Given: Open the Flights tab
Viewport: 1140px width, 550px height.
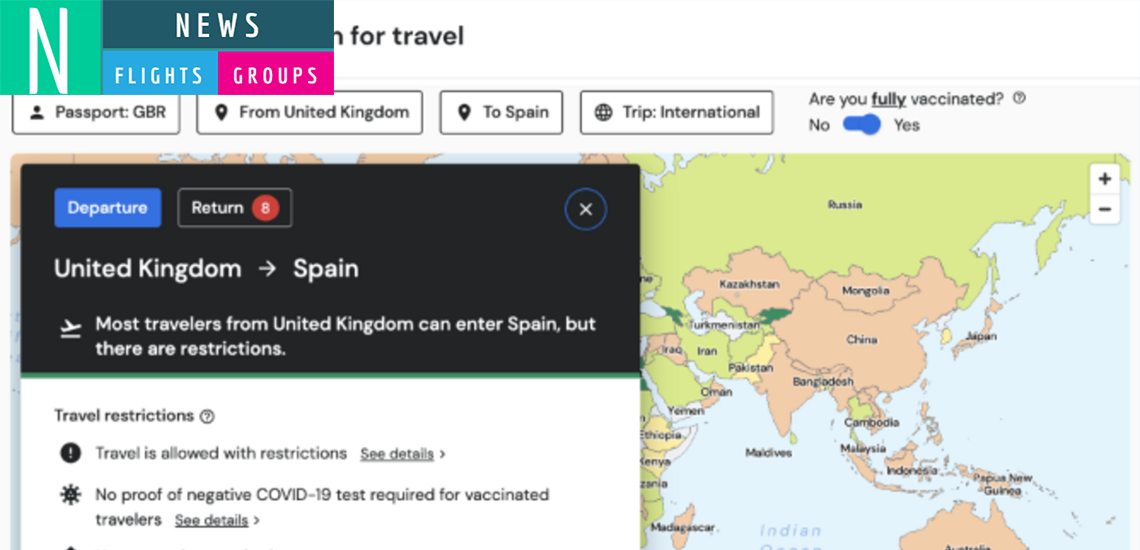Looking at the screenshot, I should pyautogui.click(x=159, y=75).
